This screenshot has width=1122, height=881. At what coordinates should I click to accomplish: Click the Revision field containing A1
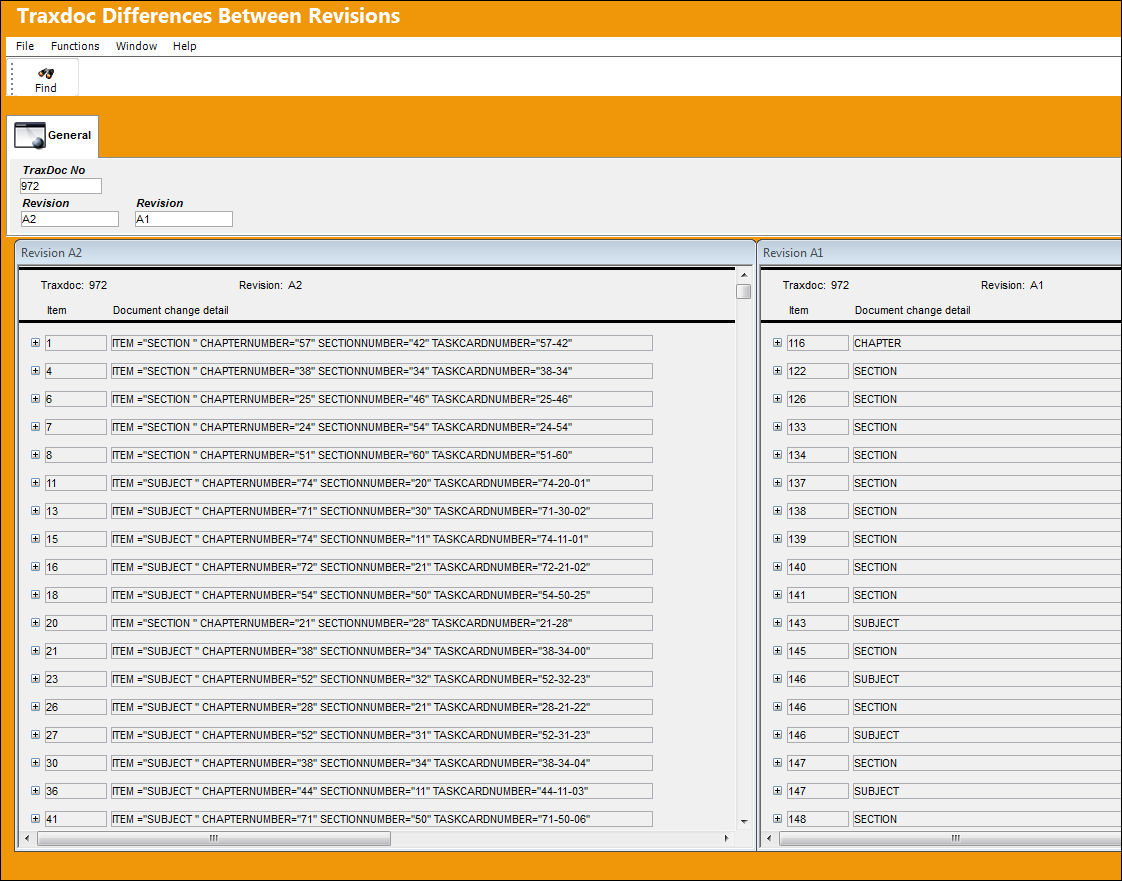tap(184, 219)
